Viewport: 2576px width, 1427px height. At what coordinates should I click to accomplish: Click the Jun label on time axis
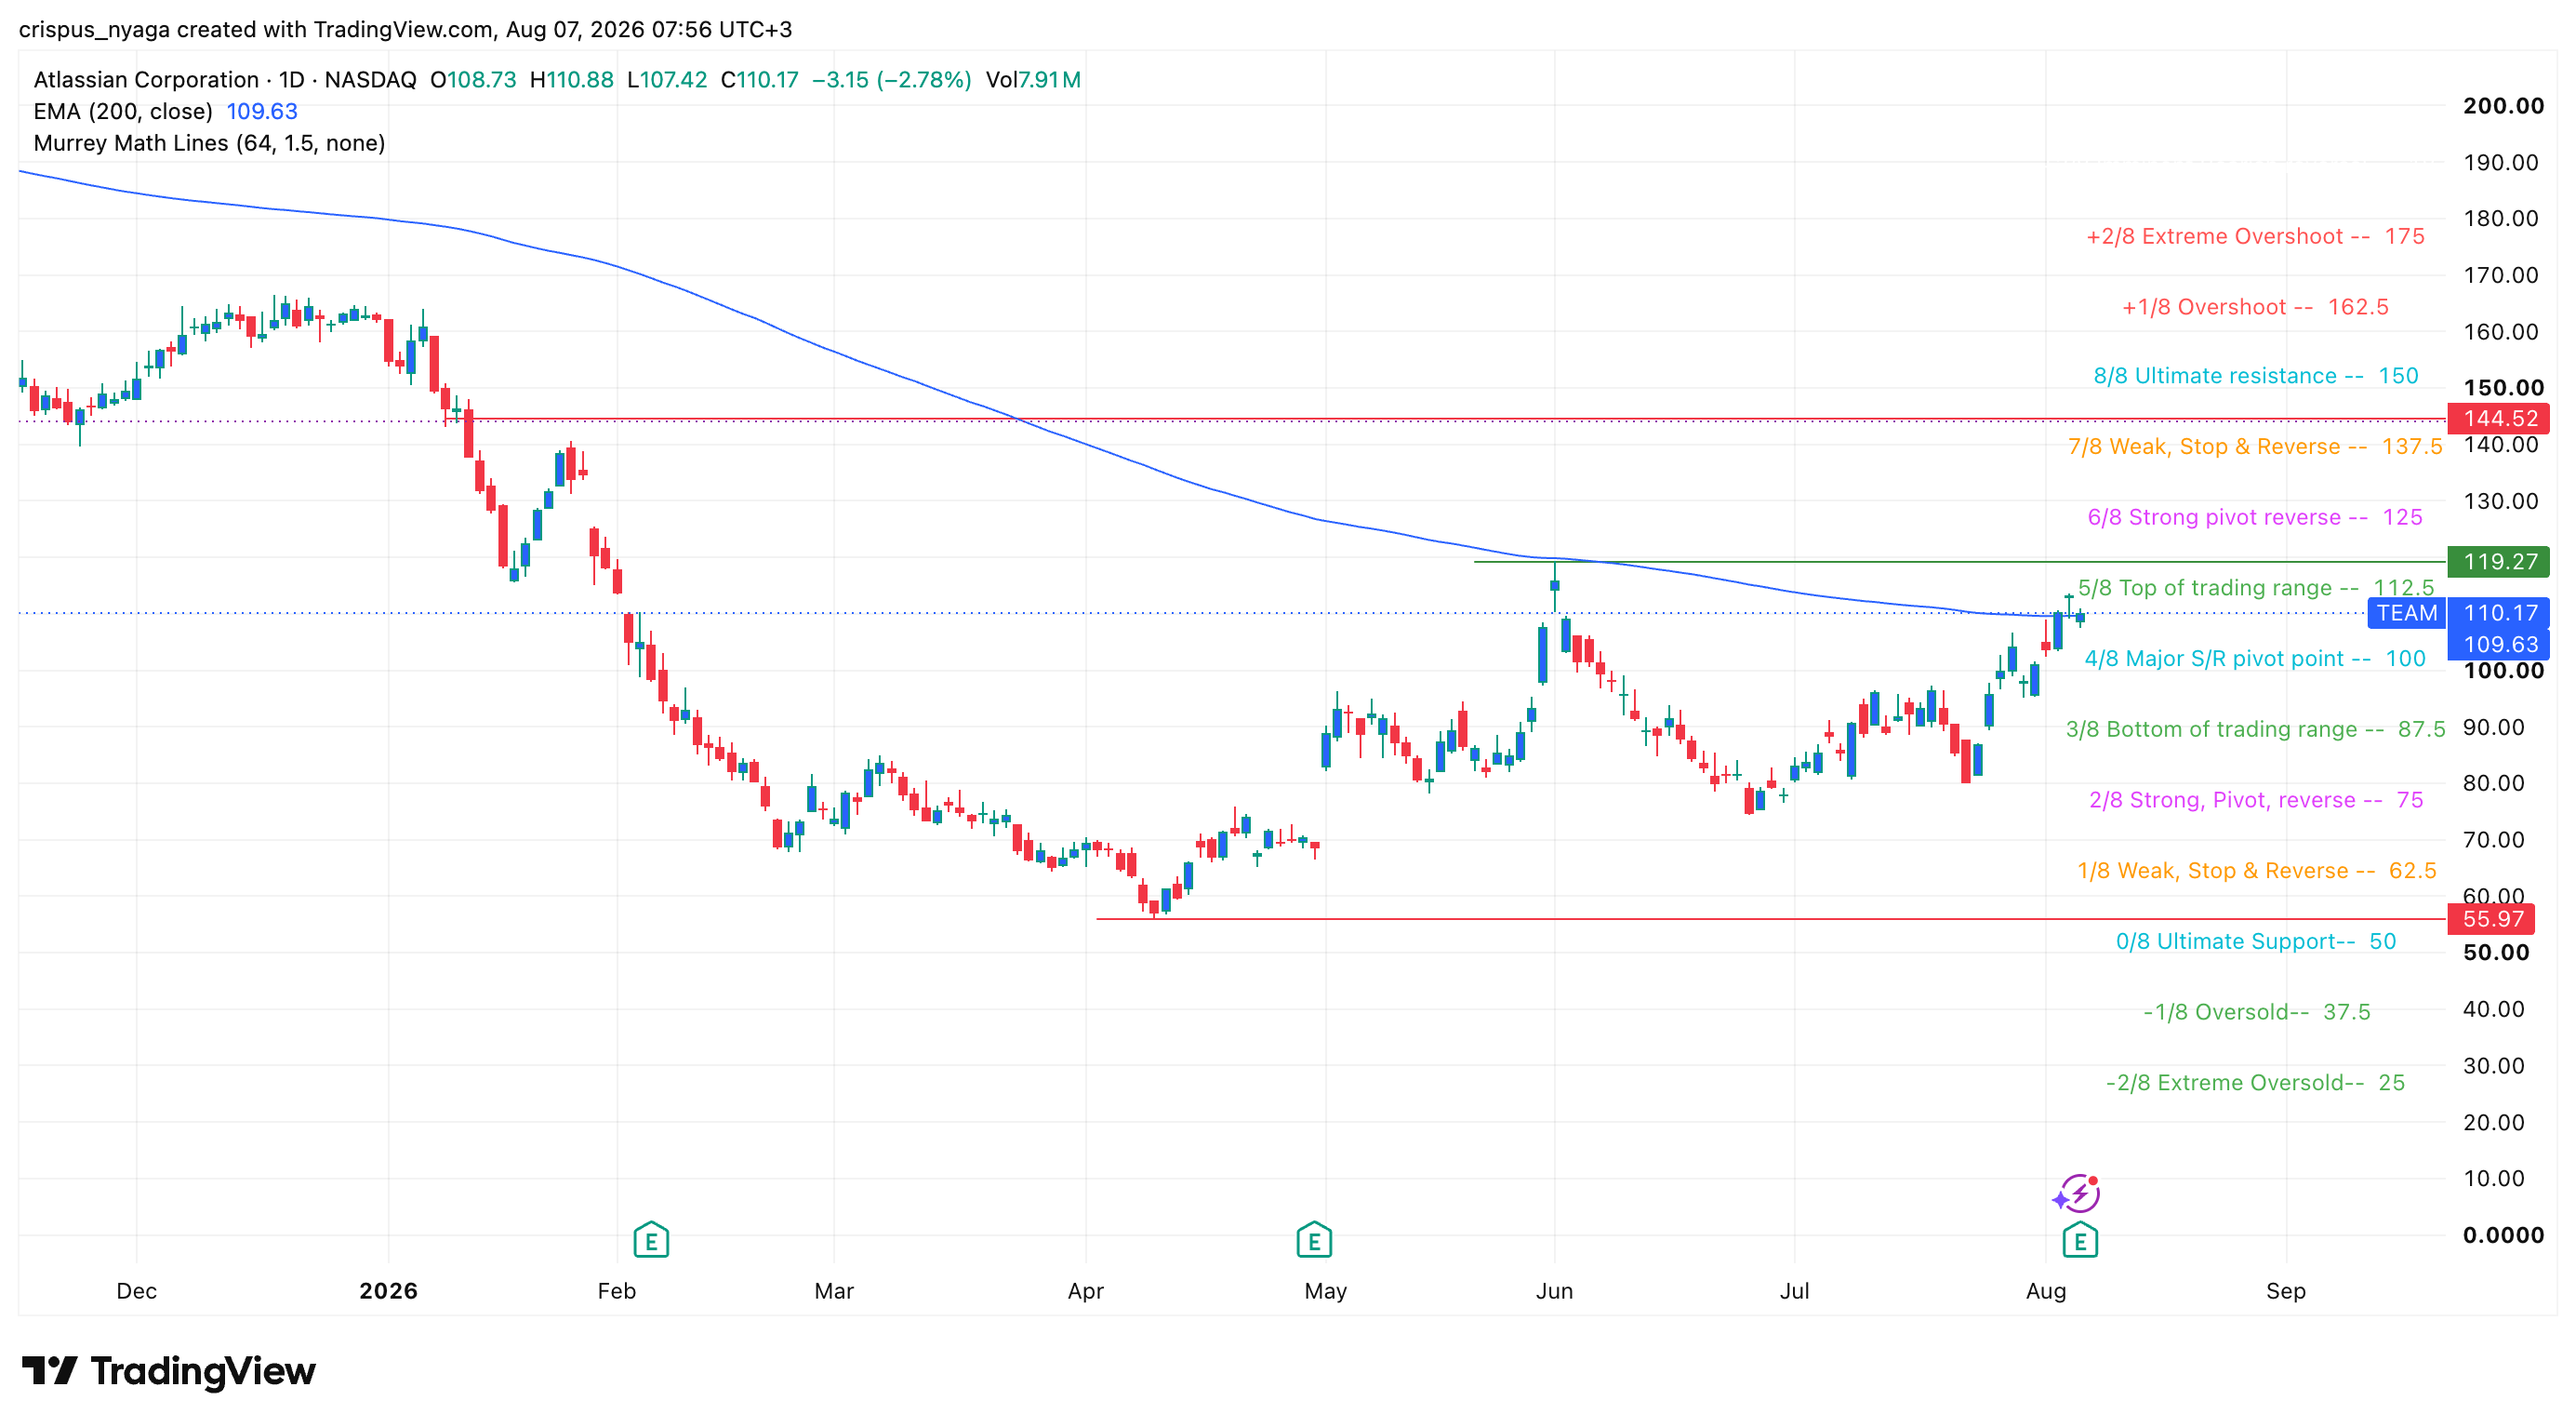(1554, 1291)
